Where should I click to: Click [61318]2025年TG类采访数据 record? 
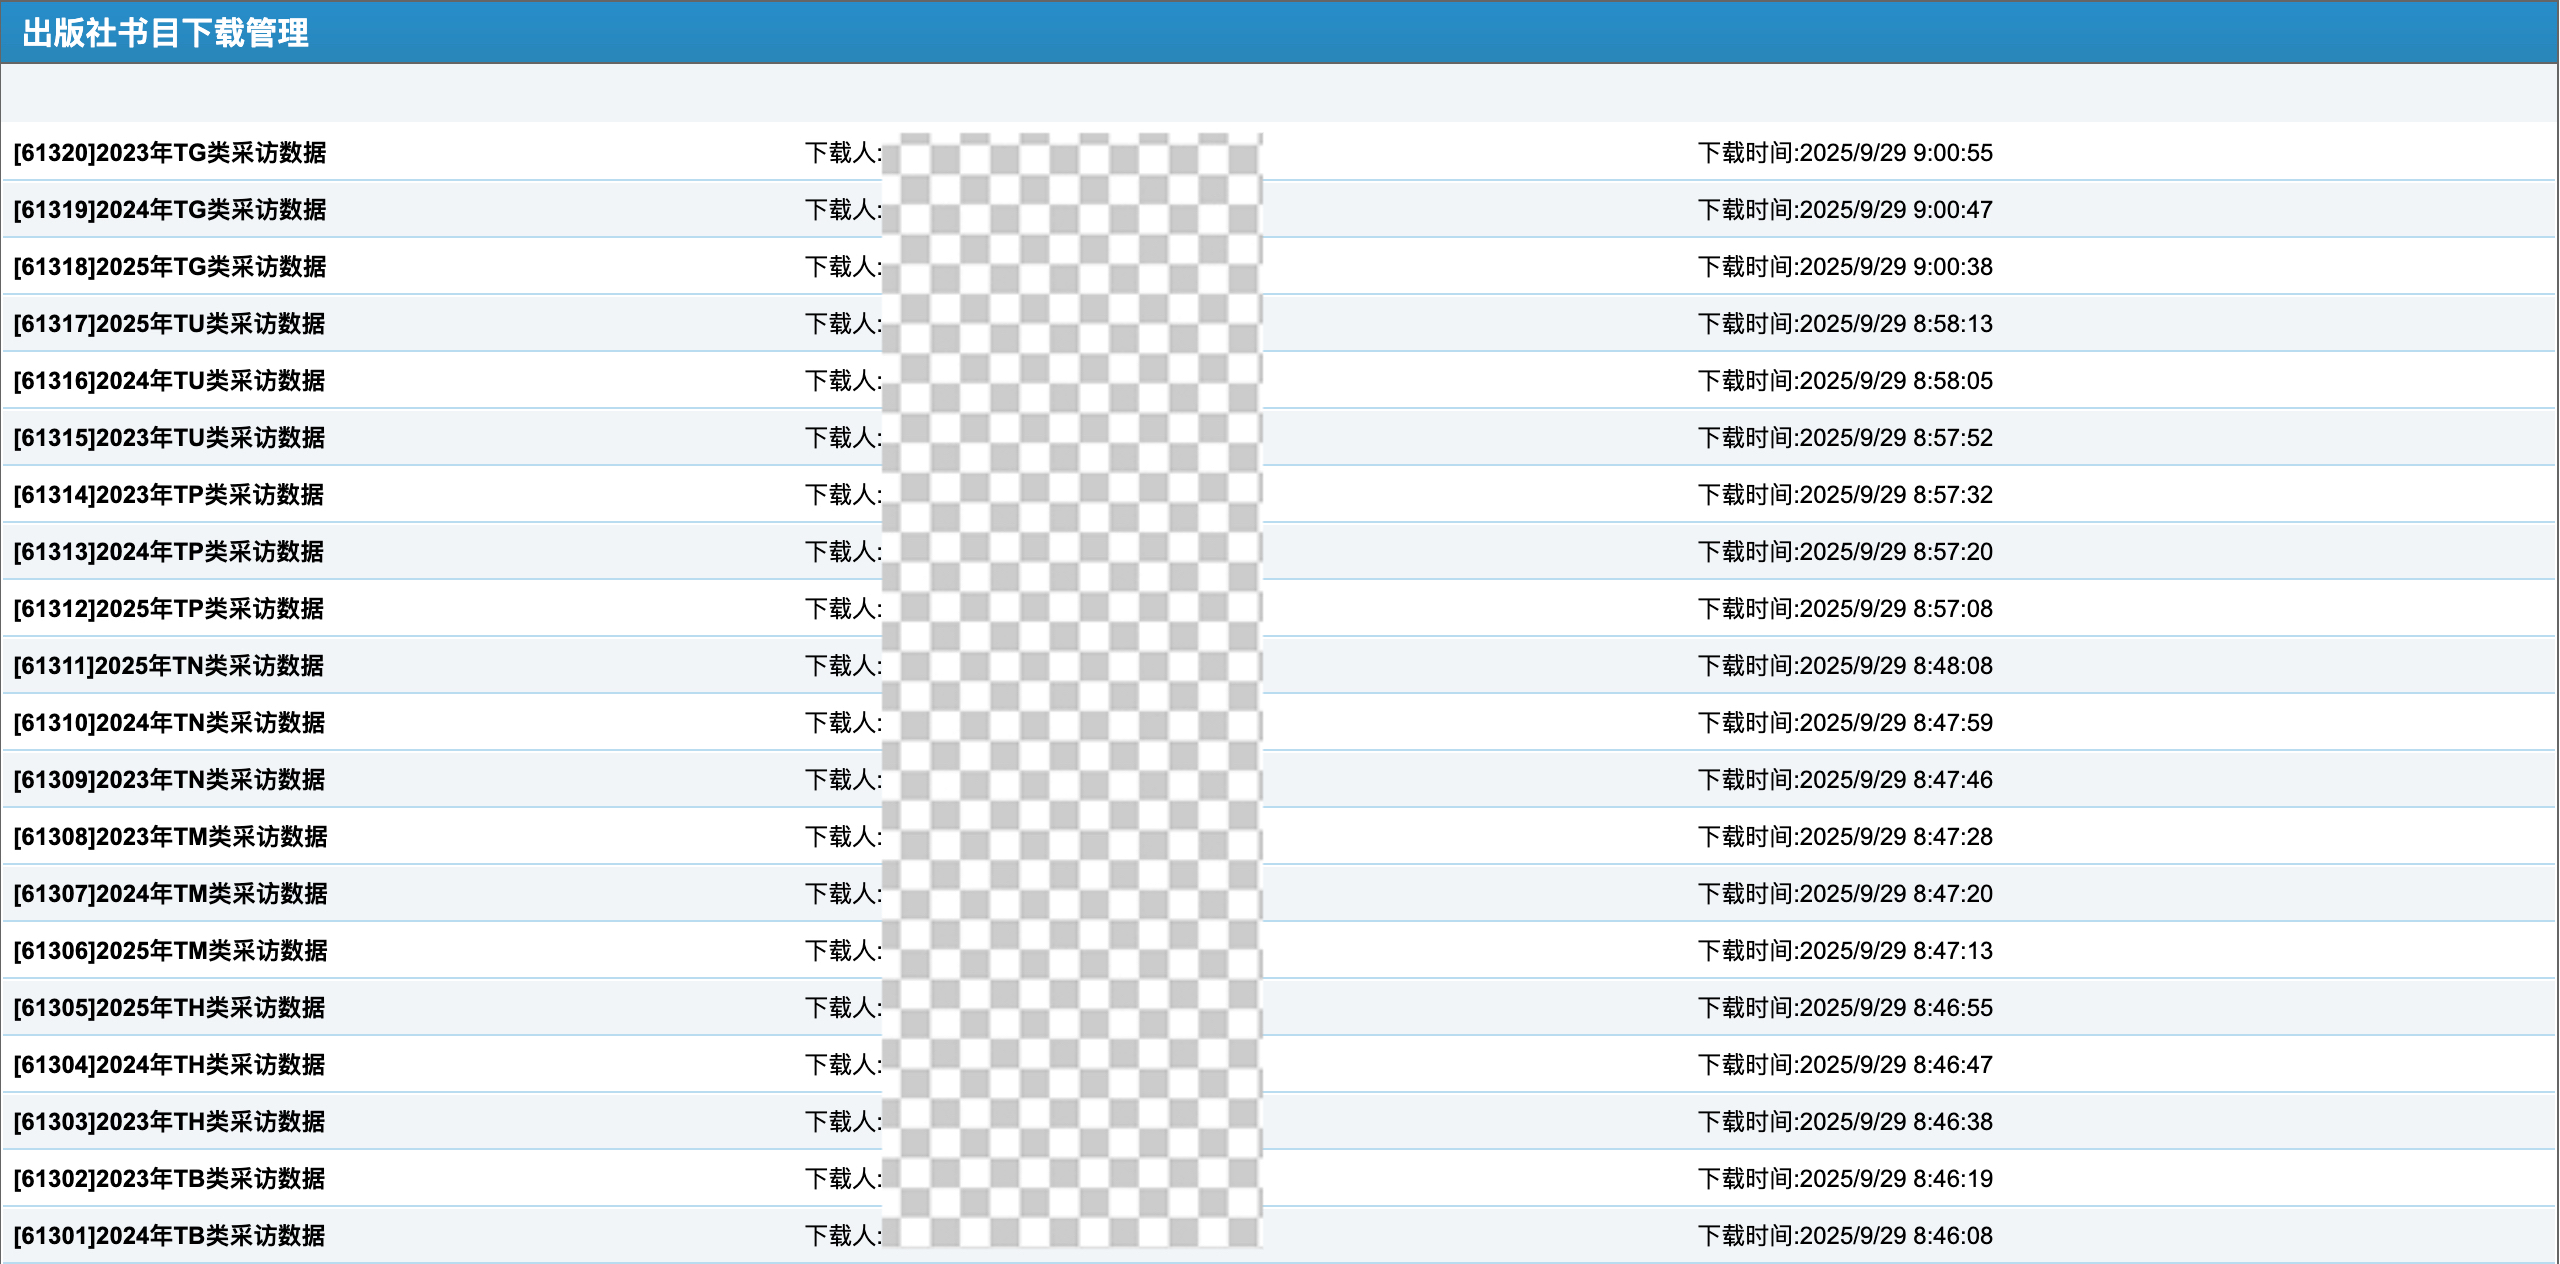(170, 267)
